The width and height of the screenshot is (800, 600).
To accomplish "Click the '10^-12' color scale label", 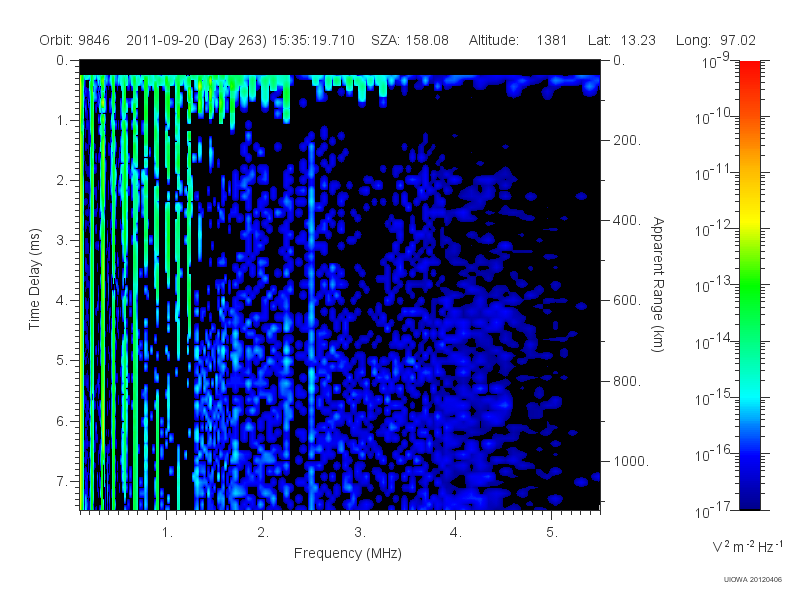I will [x=713, y=229].
